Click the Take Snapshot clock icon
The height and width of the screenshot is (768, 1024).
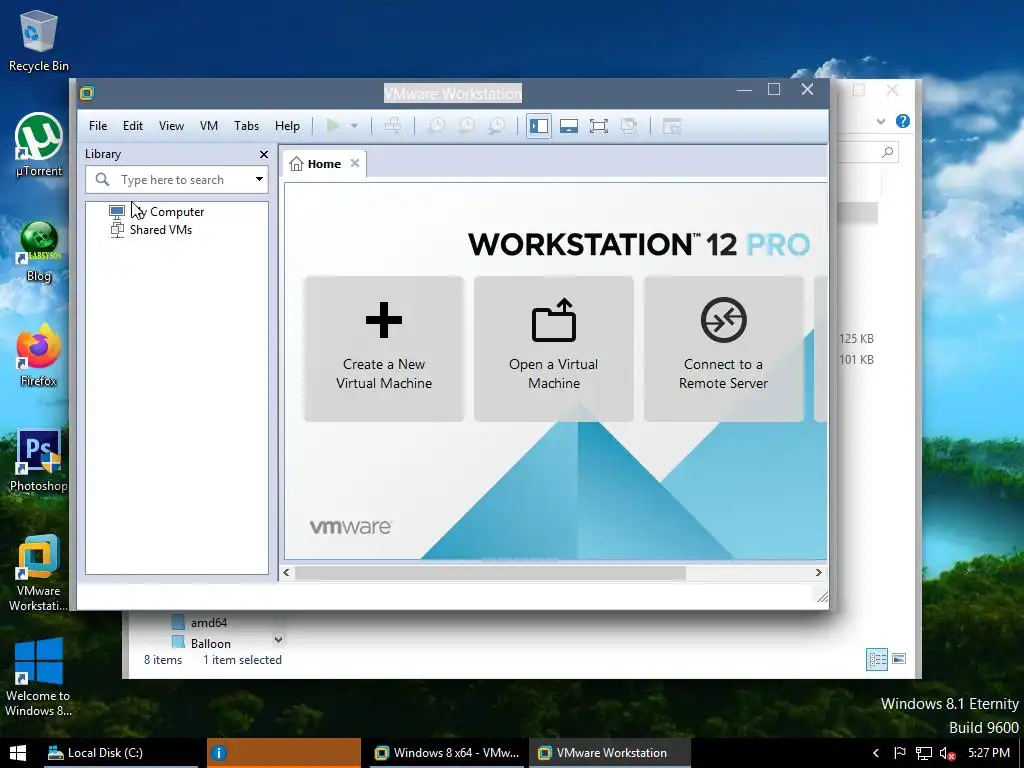click(x=436, y=125)
